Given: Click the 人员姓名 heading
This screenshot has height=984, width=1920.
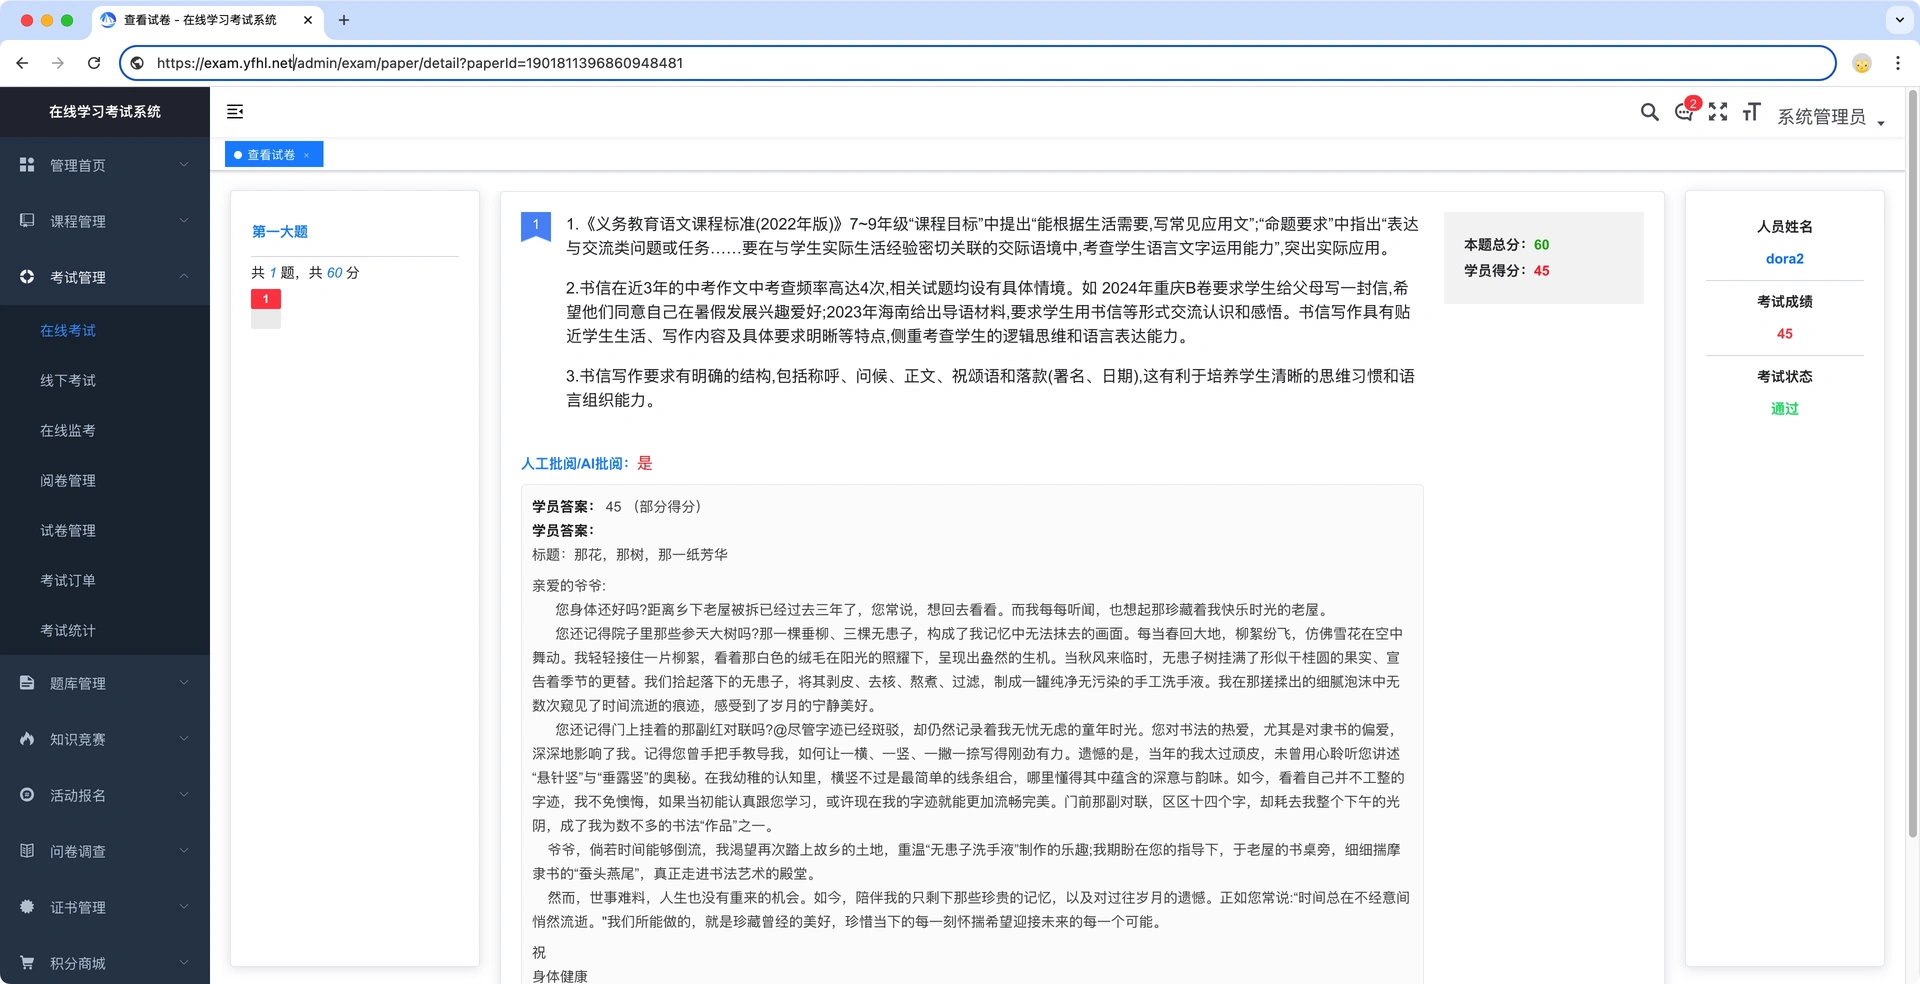Looking at the screenshot, I should coord(1785,227).
